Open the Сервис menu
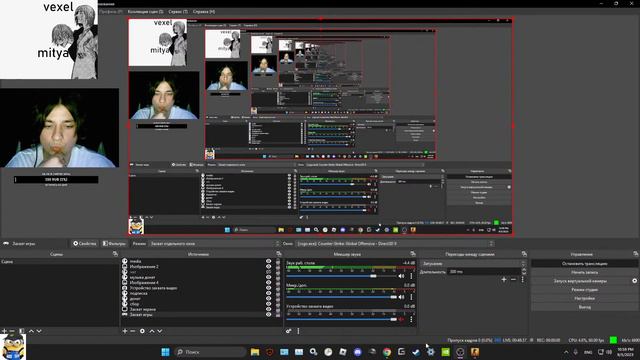 [178, 11]
